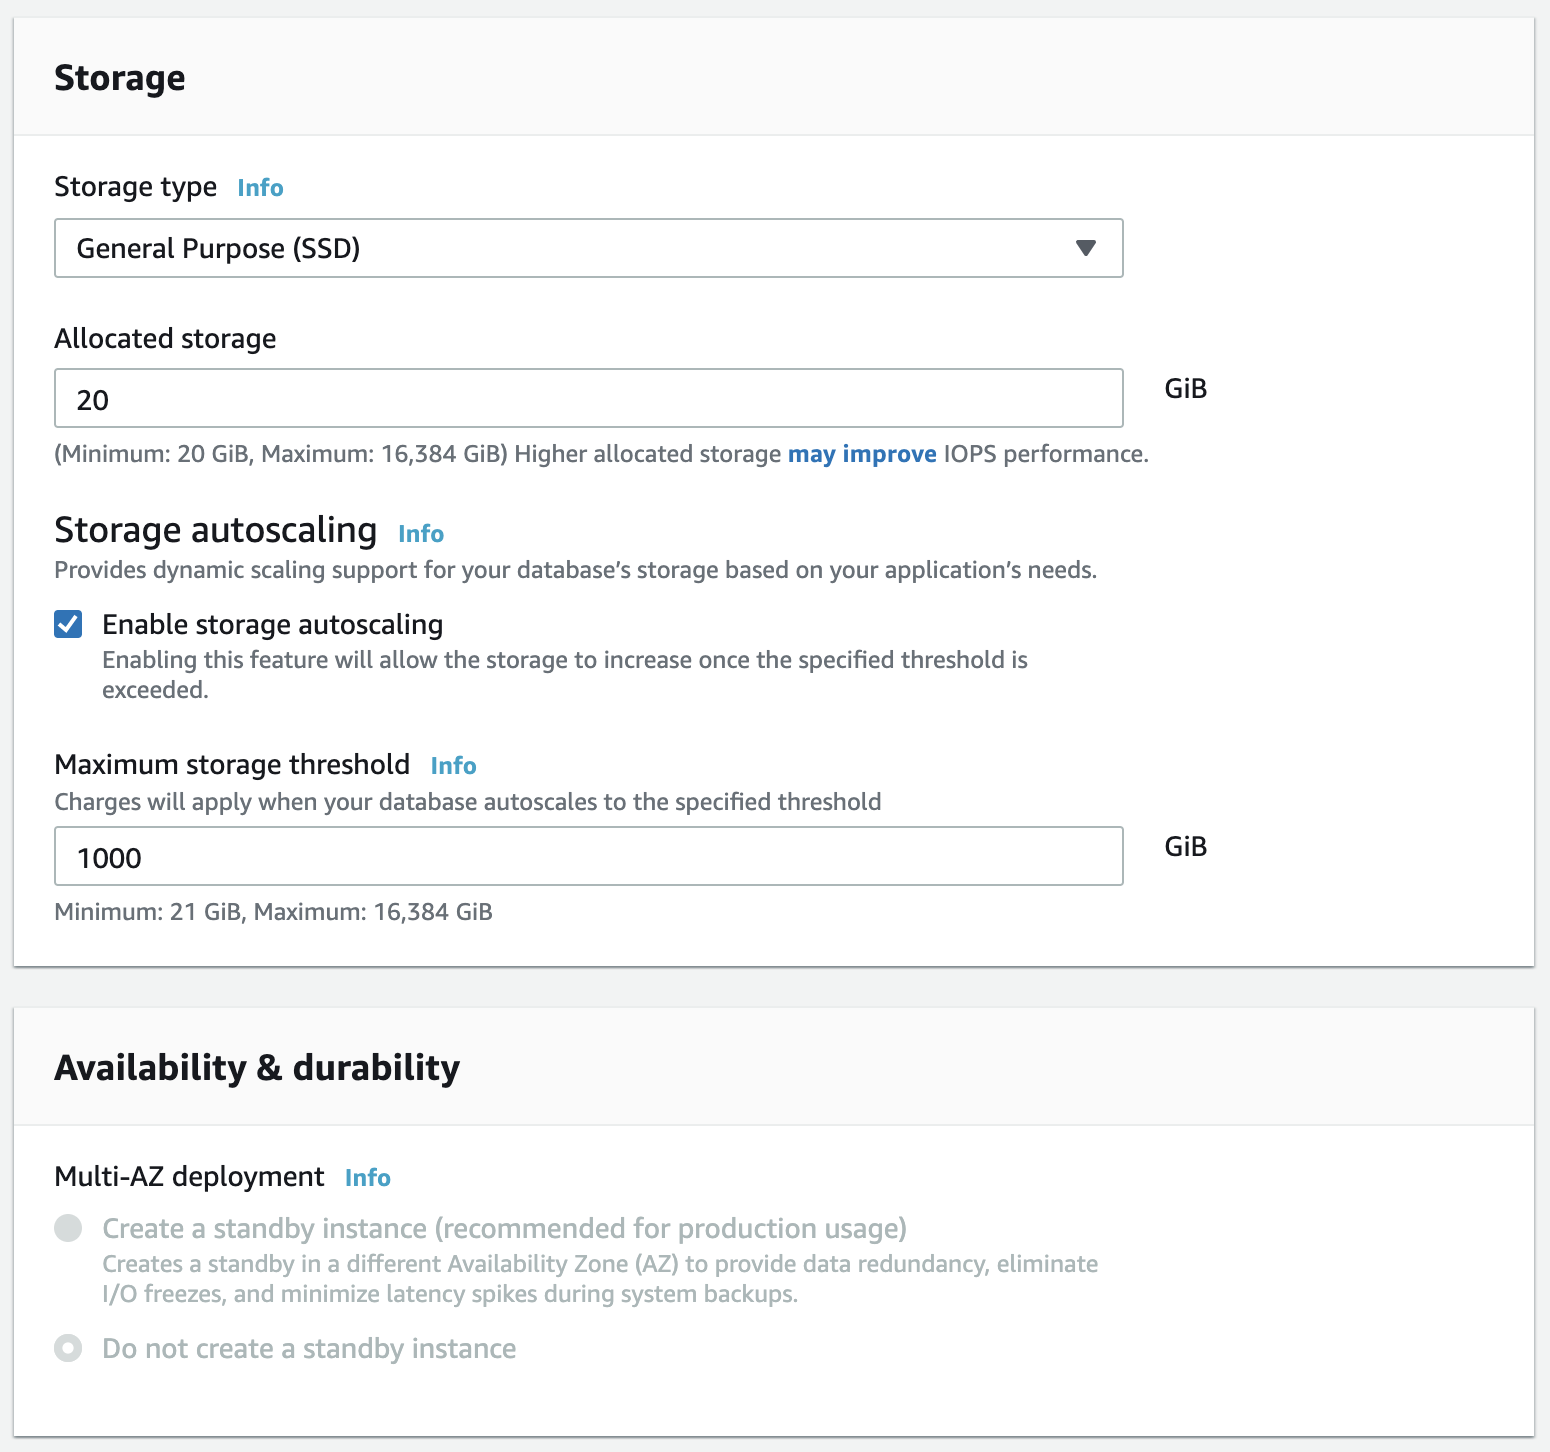Select General Purpose (SSD) storage option

click(588, 248)
